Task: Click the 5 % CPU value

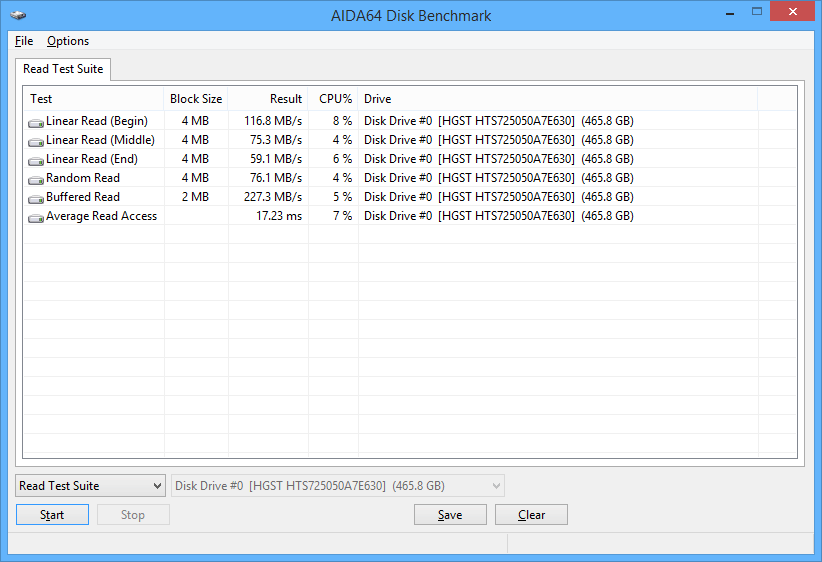Action: [342, 197]
